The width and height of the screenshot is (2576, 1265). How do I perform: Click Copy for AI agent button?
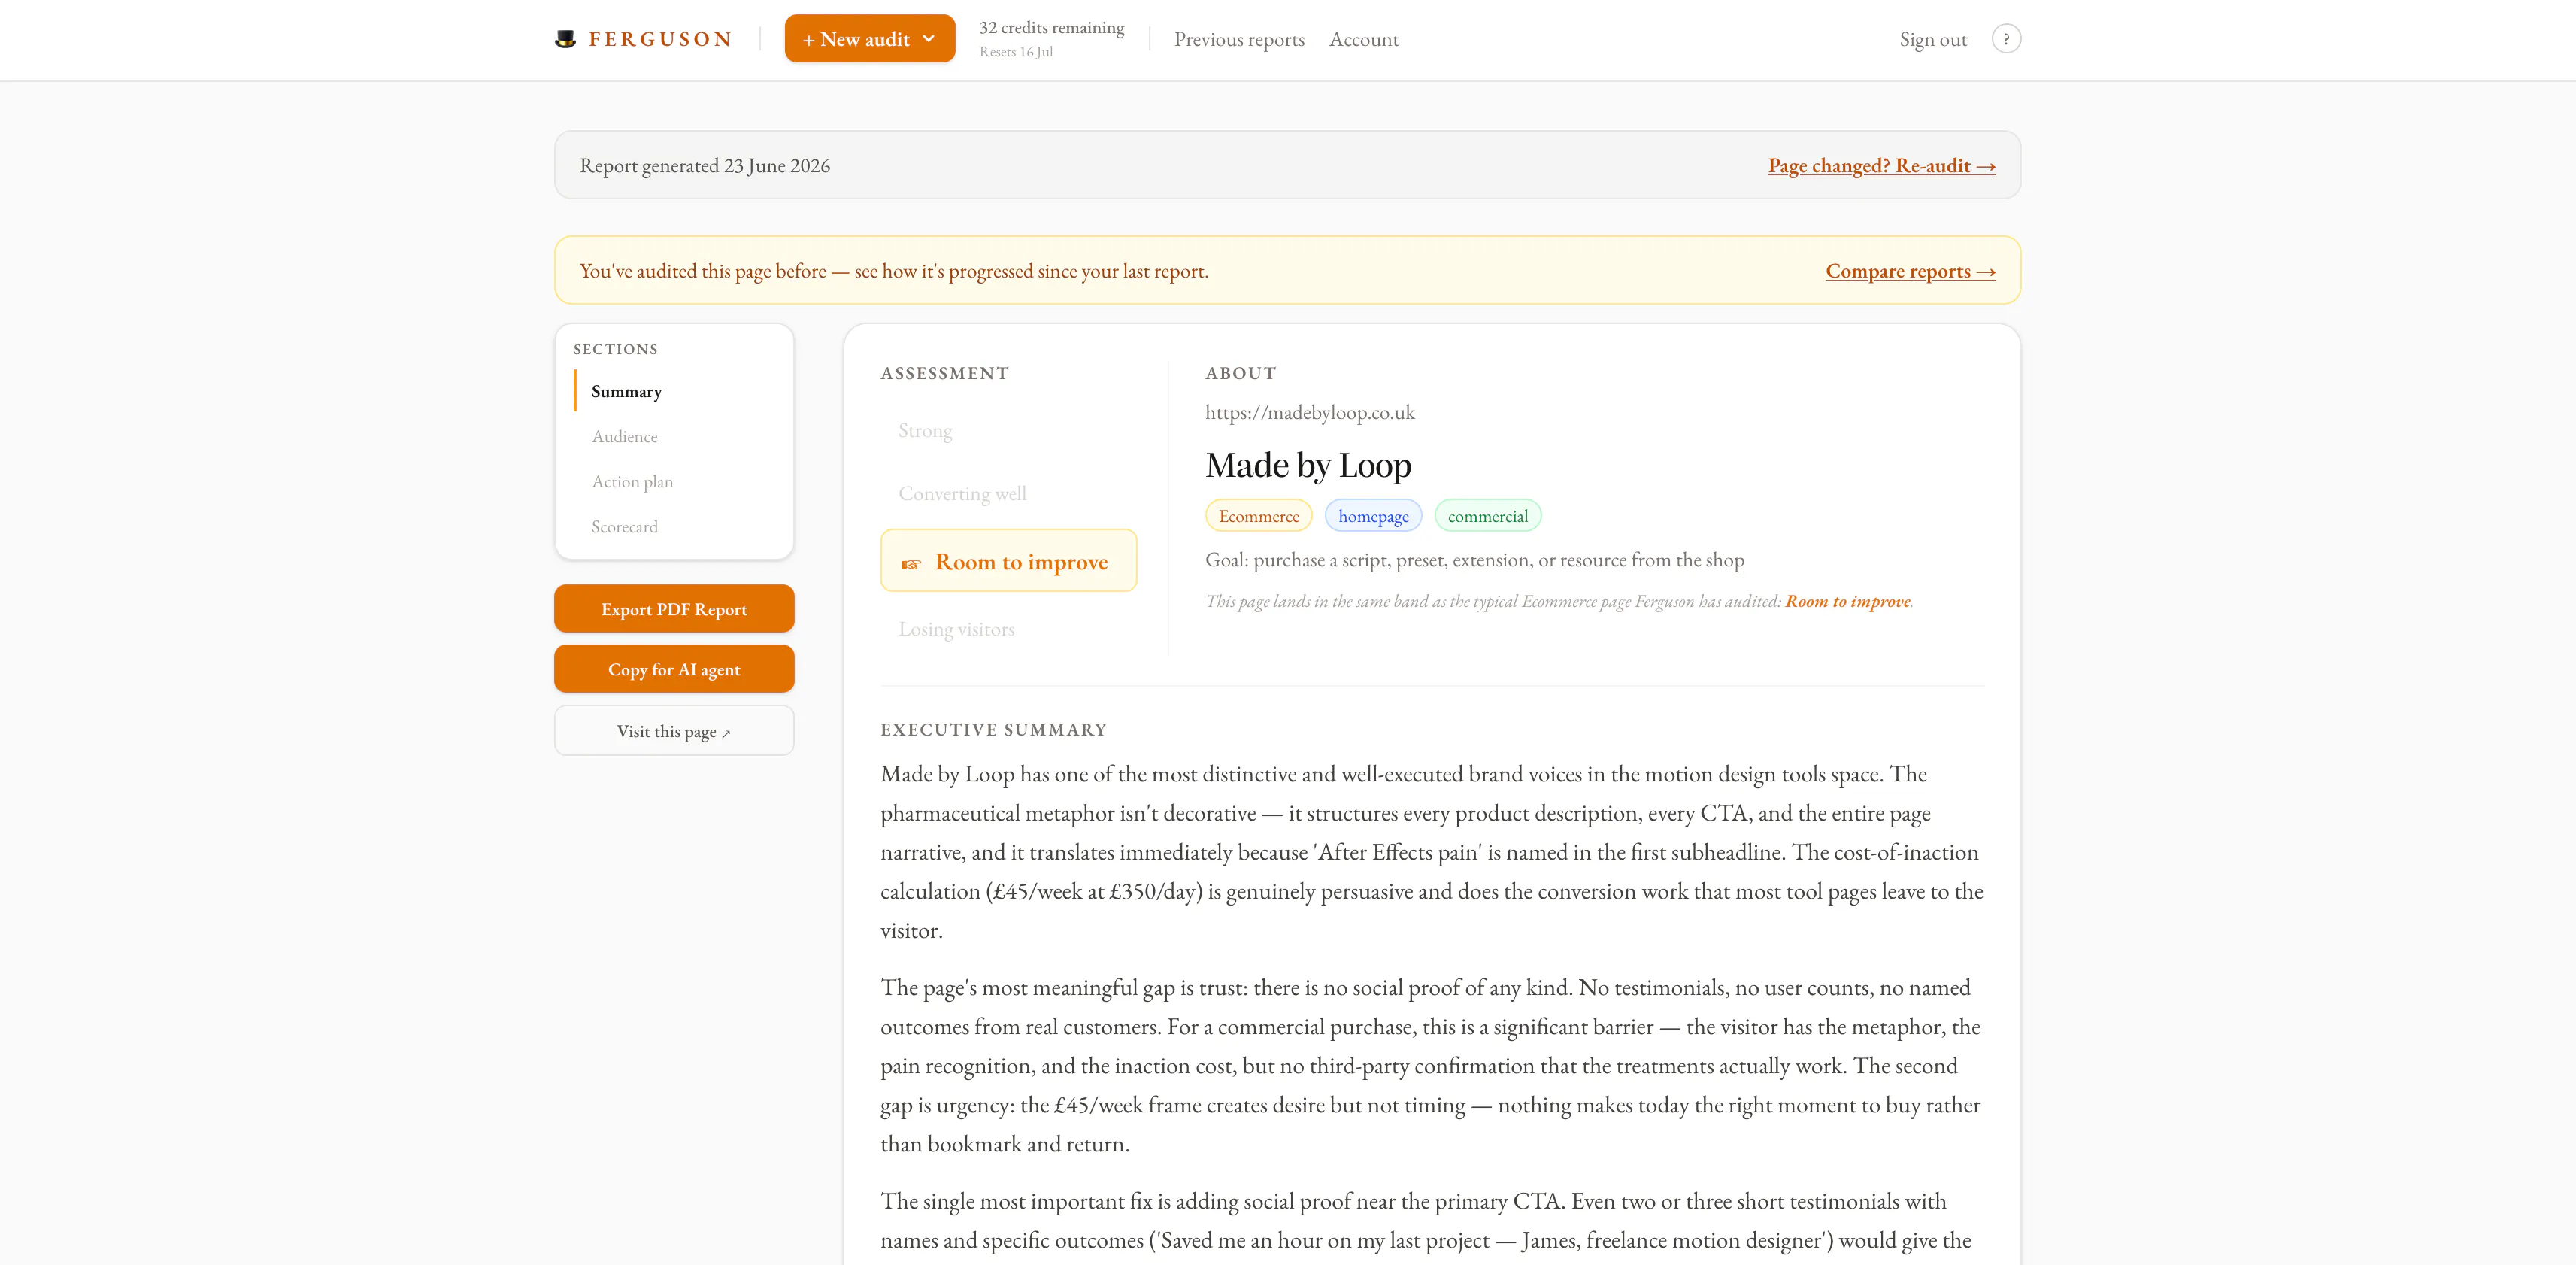pyautogui.click(x=674, y=669)
